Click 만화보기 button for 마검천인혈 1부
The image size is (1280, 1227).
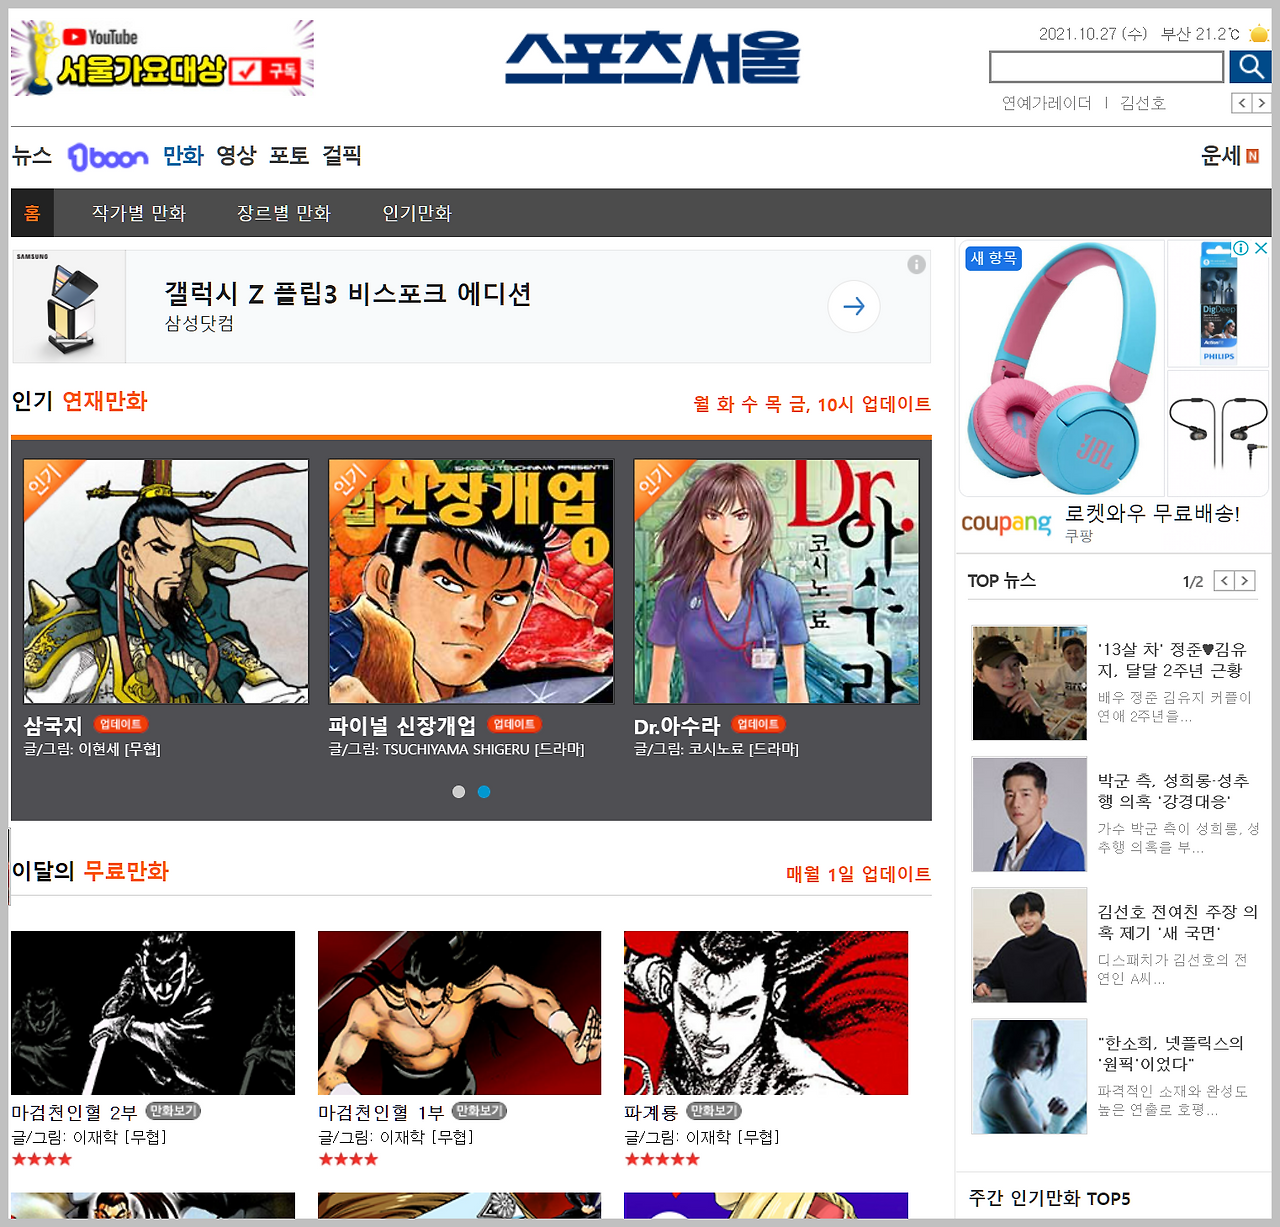point(480,1111)
